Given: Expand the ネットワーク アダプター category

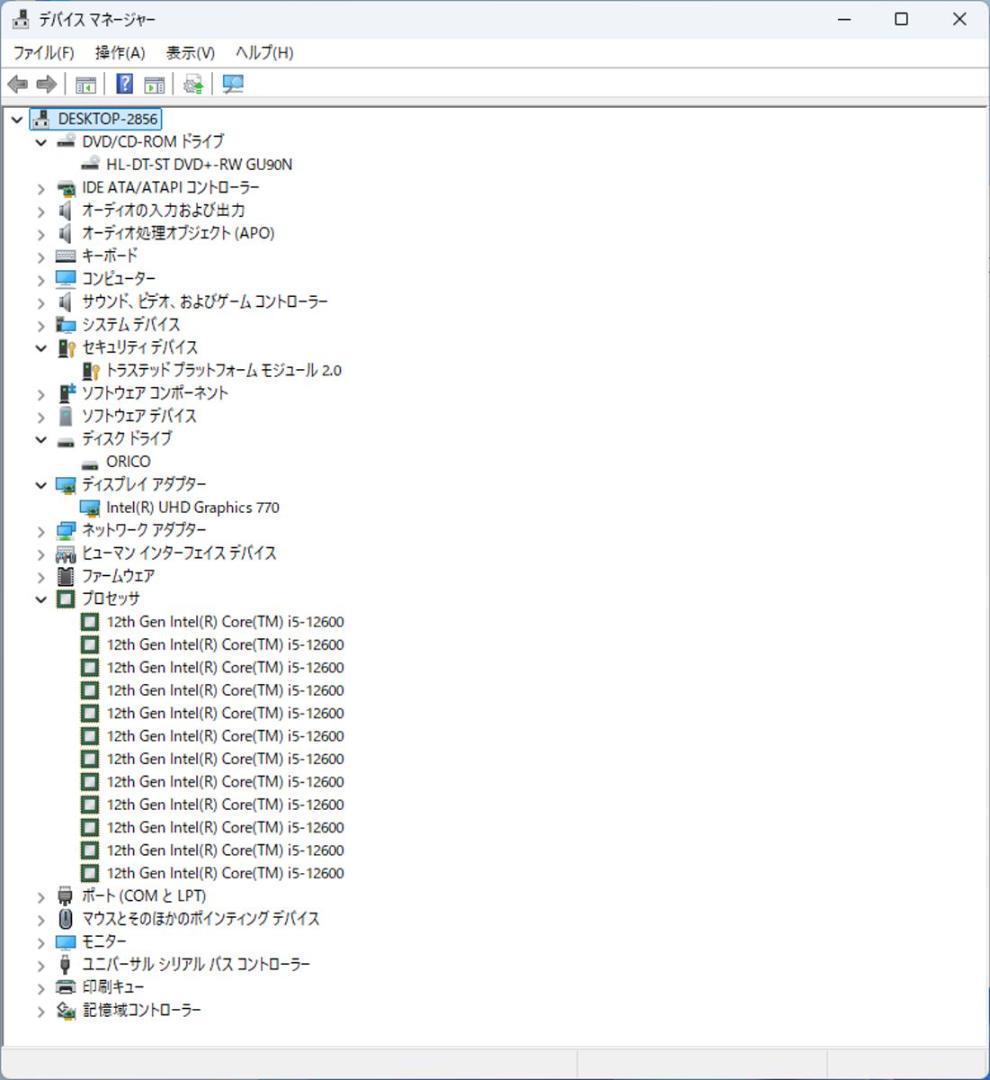Looking at the screenshot, I should (40, 530).
